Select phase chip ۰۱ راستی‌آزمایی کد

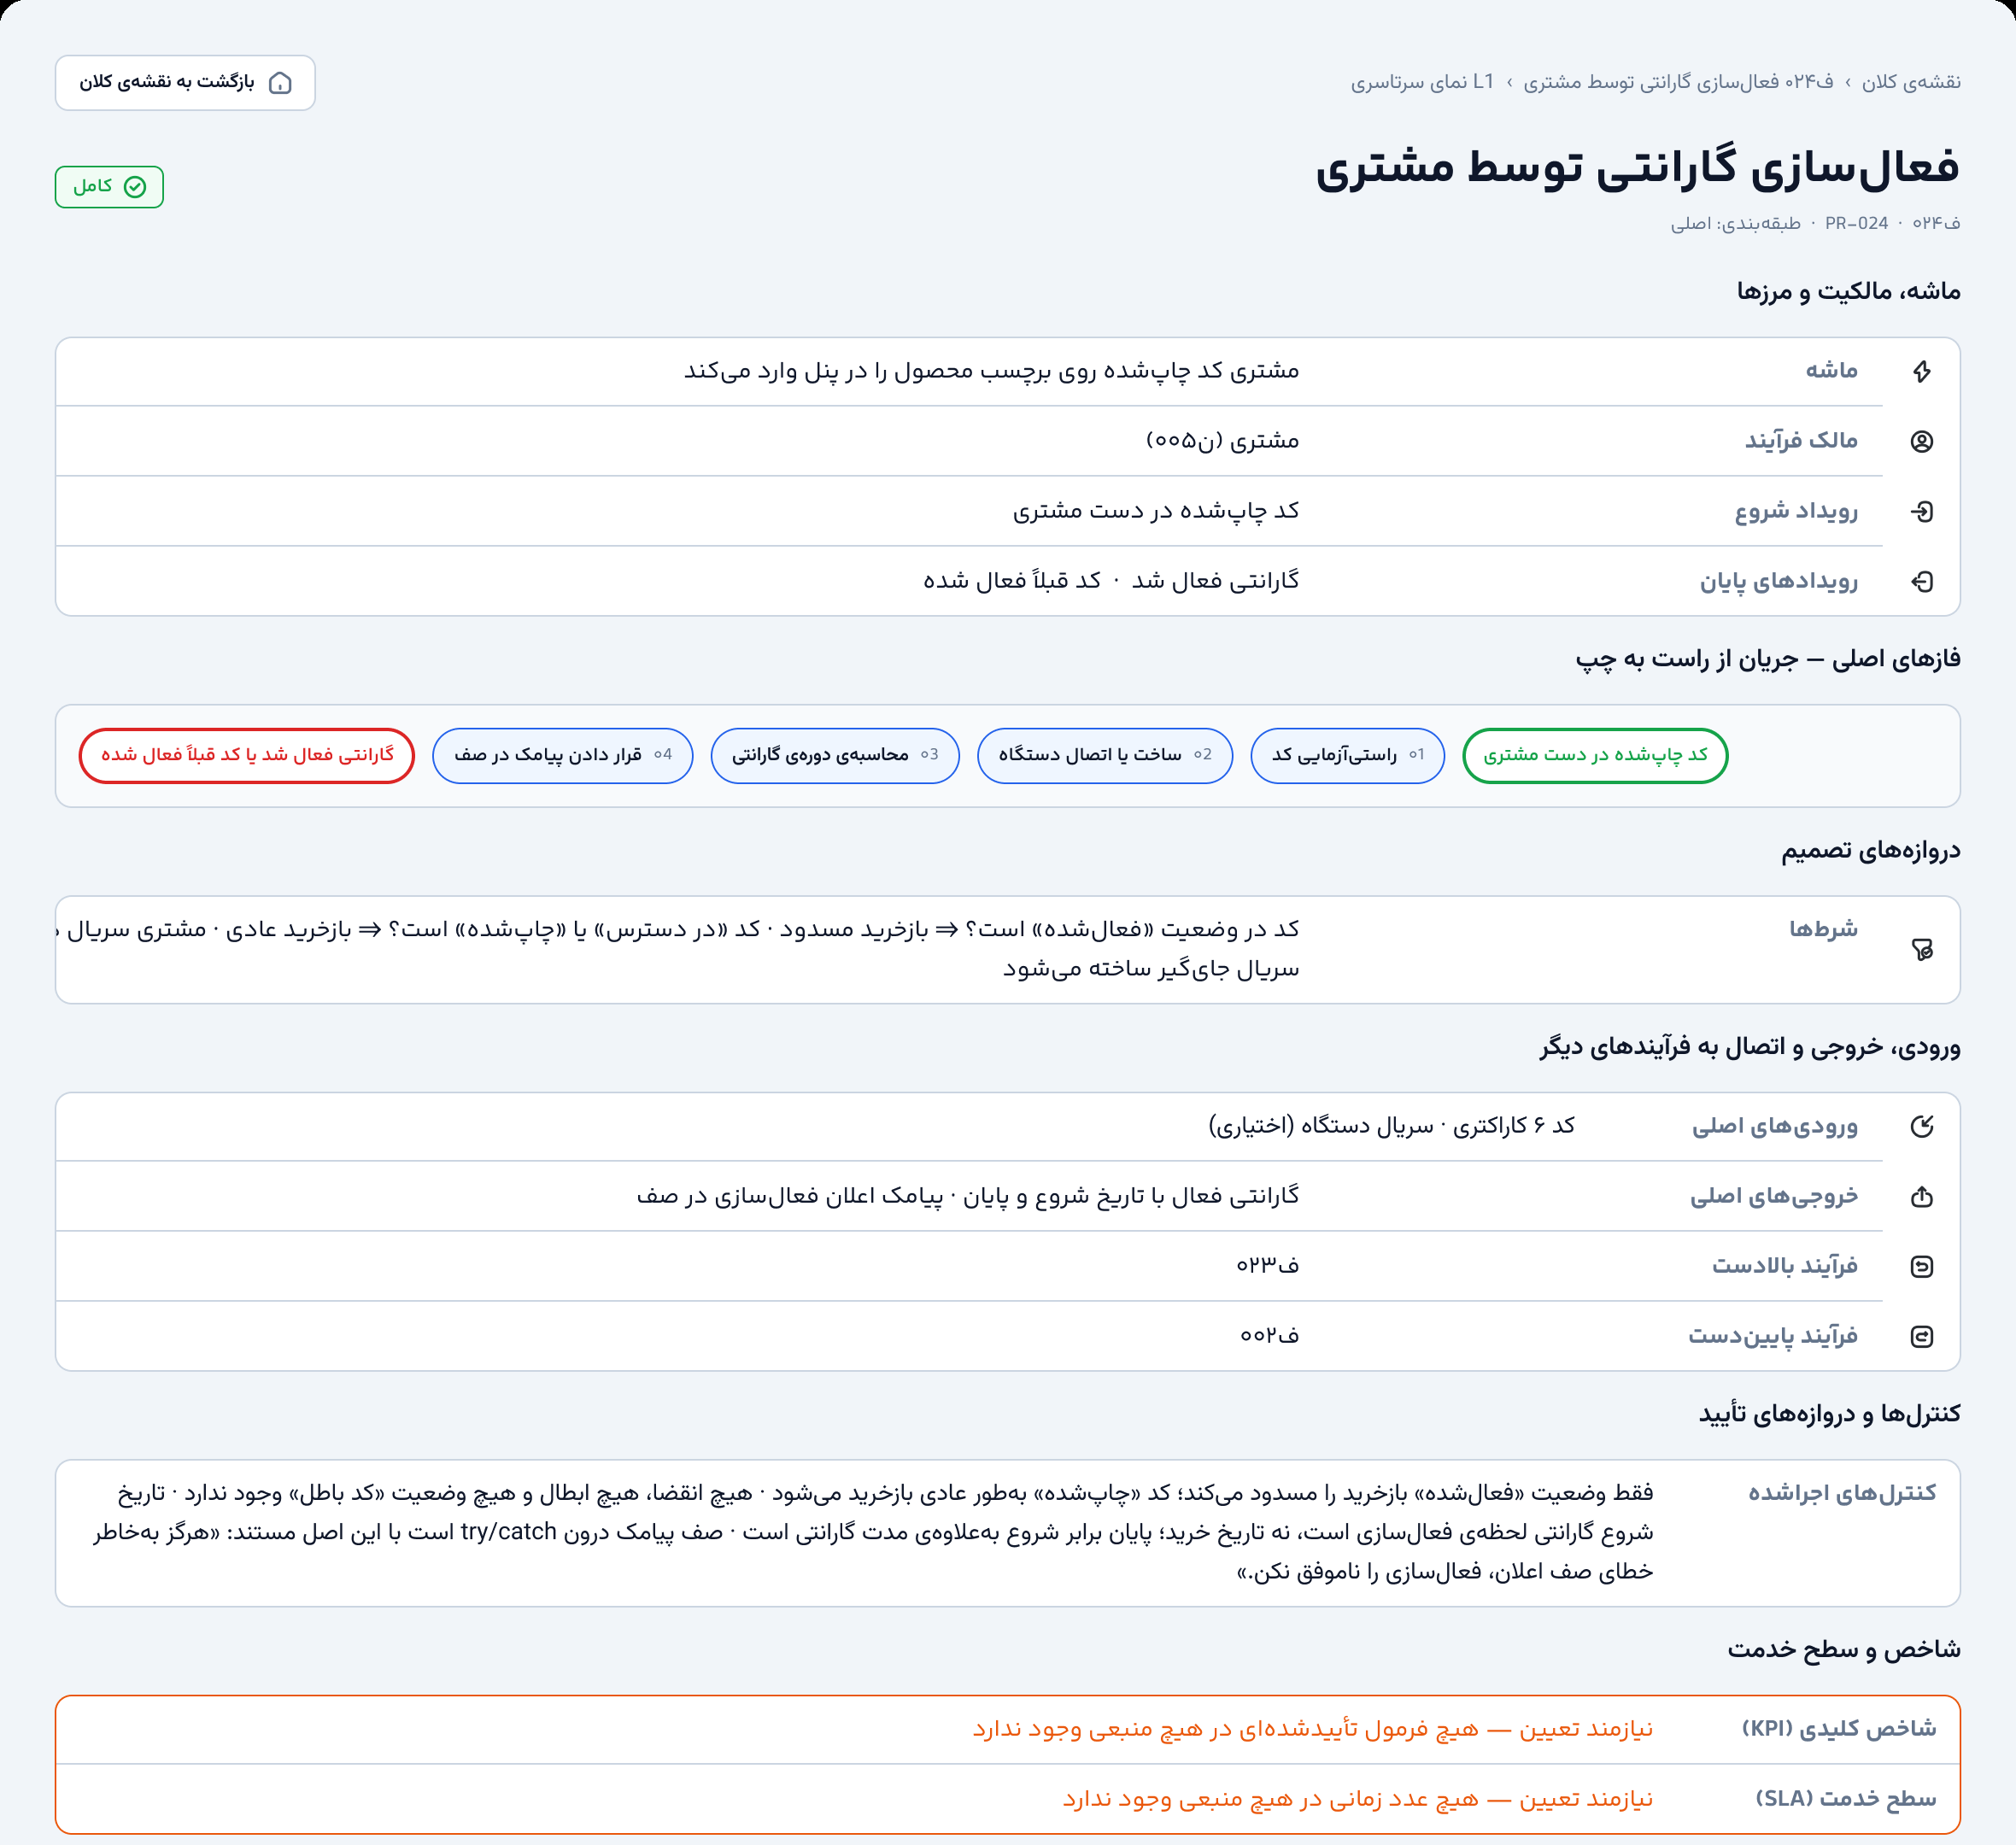pyautogui.click(x=1347, y=755)
